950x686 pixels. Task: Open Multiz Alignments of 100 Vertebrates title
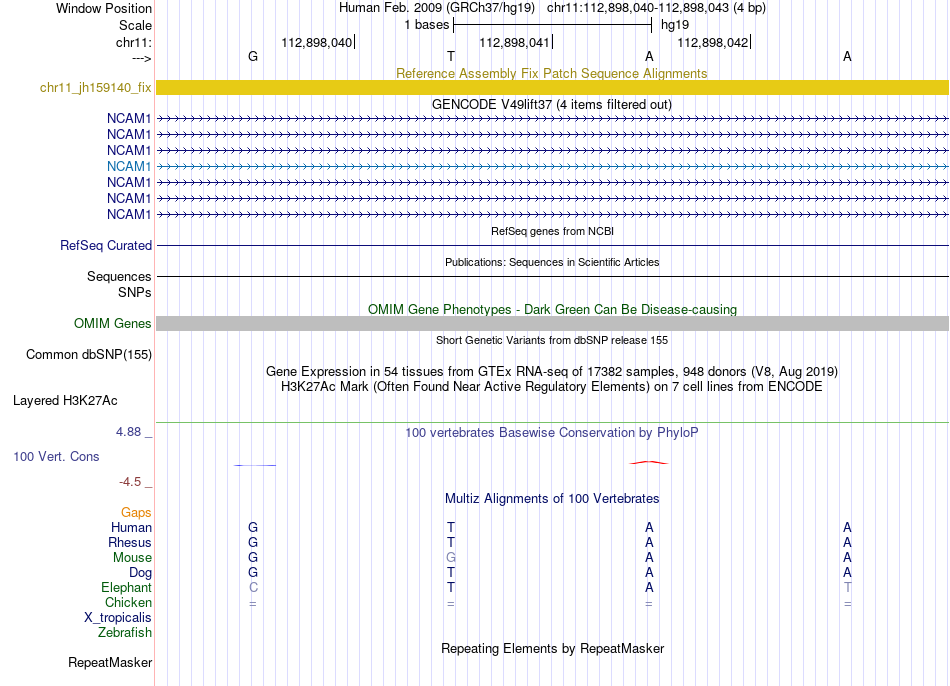pyautogui.click(x=552, y=498)
